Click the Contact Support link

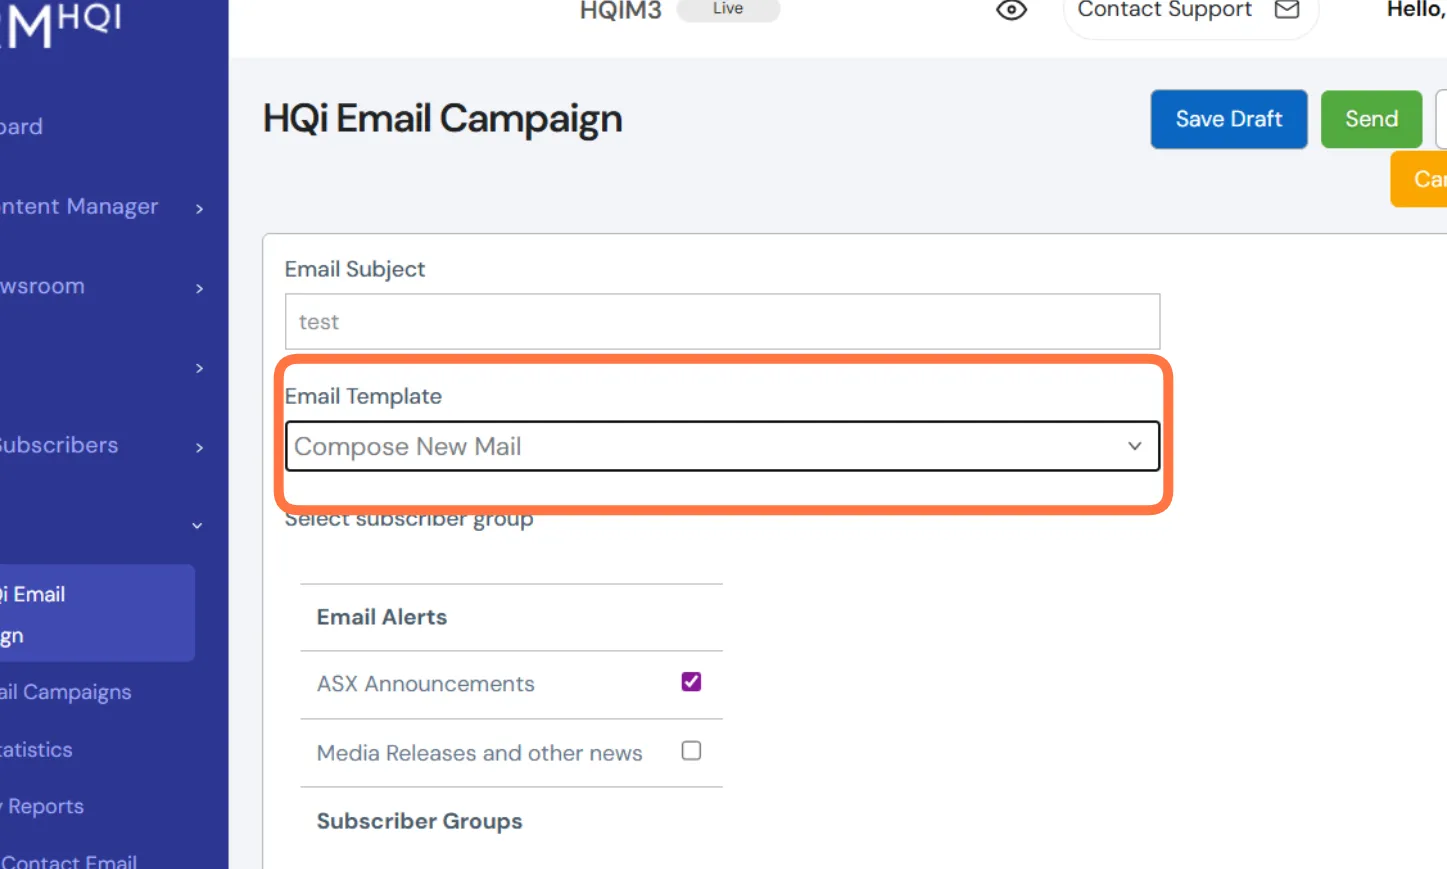pyautogui.click(x=1164, y=10)
